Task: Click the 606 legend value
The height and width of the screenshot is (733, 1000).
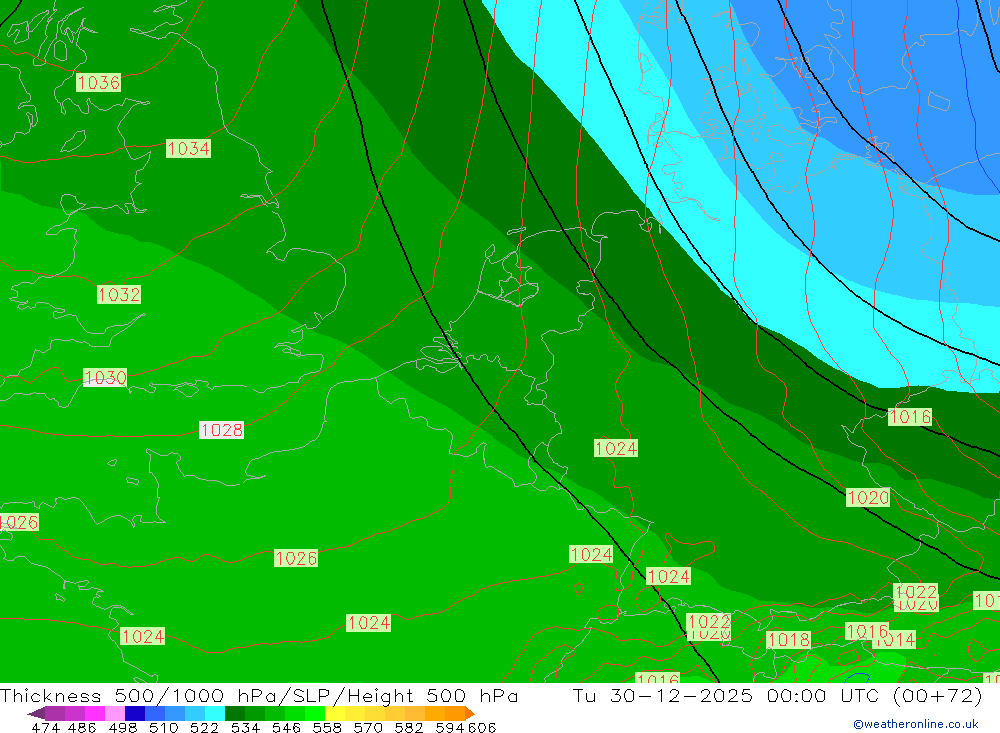Action: (482, 727)
